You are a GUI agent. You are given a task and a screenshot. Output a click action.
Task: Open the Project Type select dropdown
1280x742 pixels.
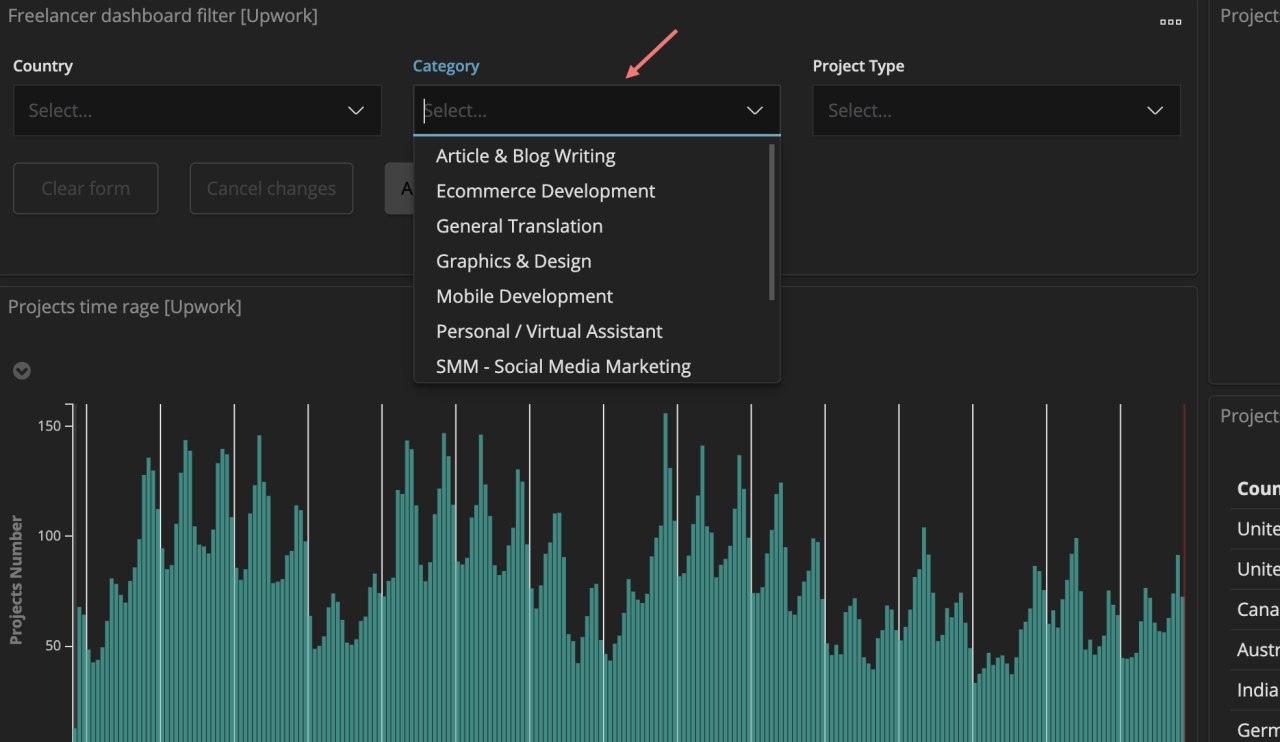click(x=997, y=110)
